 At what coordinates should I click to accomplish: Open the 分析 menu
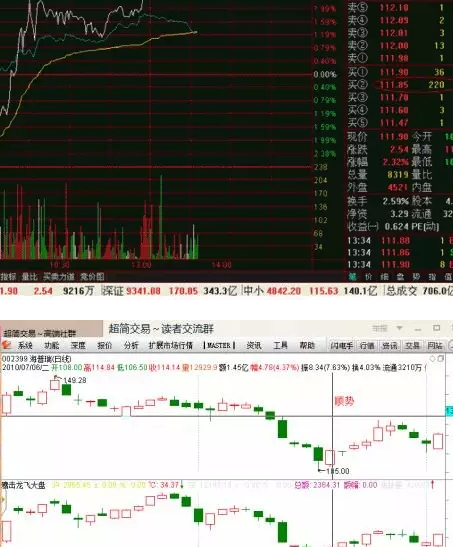click(131, 345)
